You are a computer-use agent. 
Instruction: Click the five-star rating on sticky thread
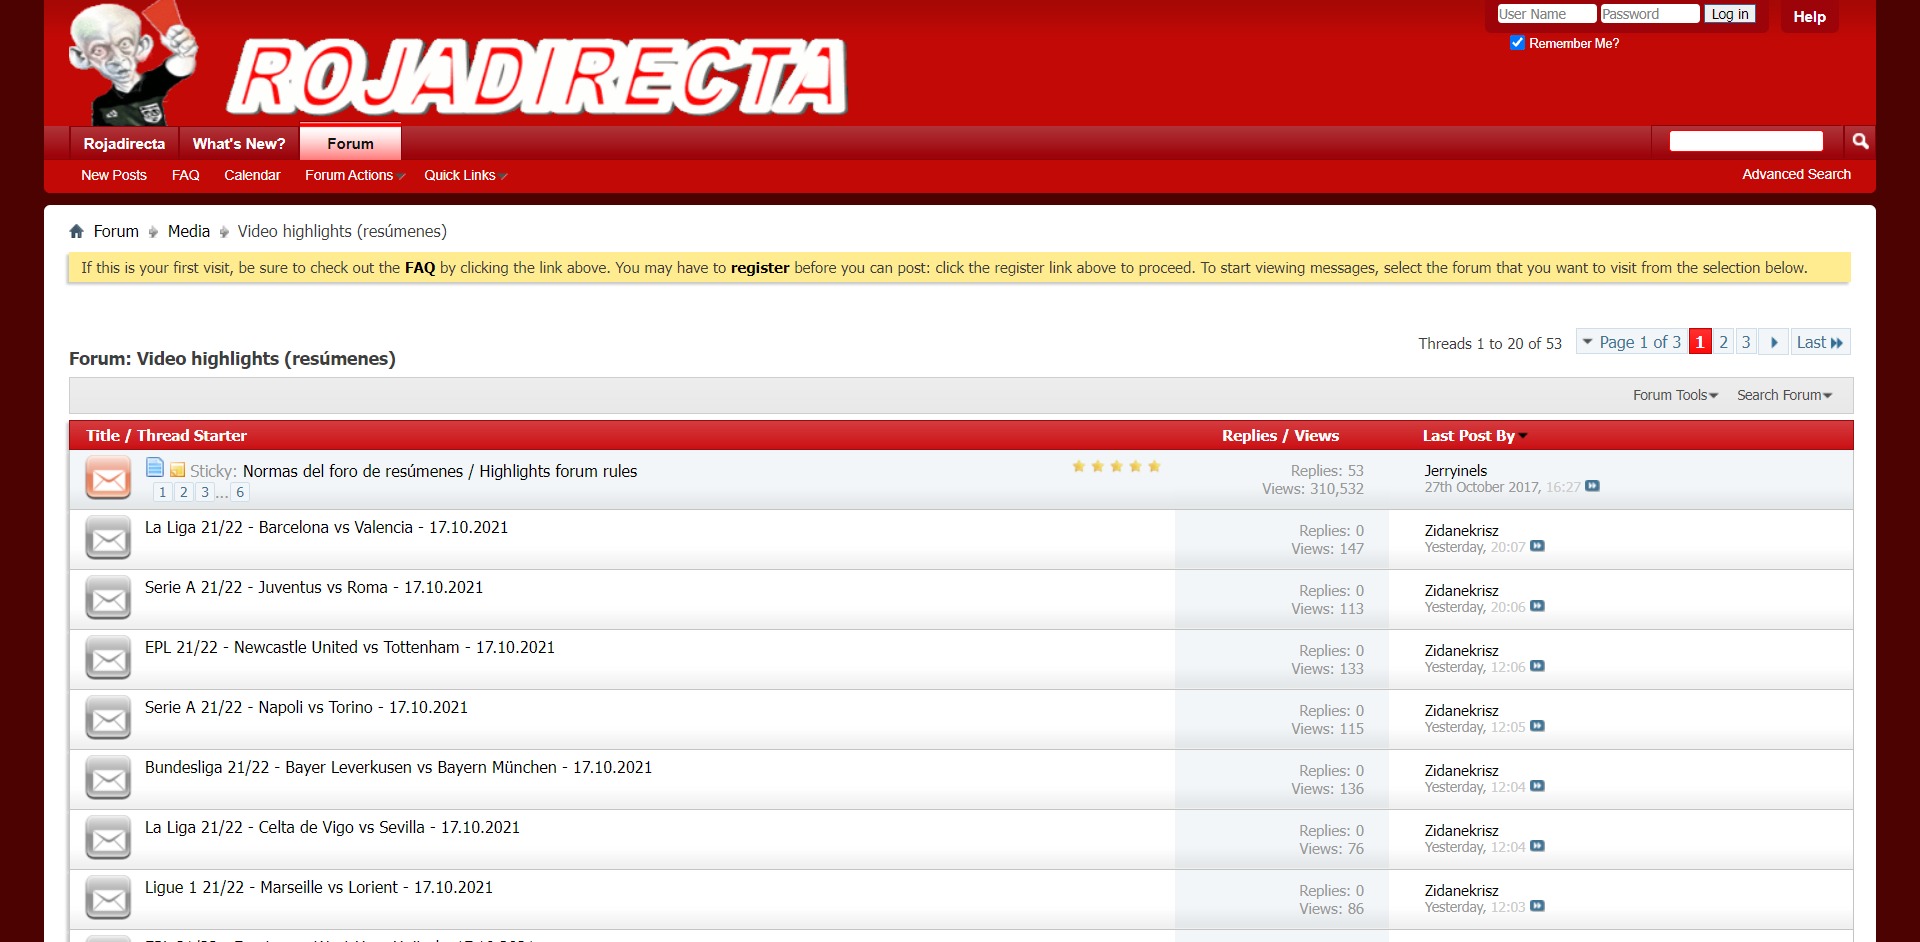1116,467
